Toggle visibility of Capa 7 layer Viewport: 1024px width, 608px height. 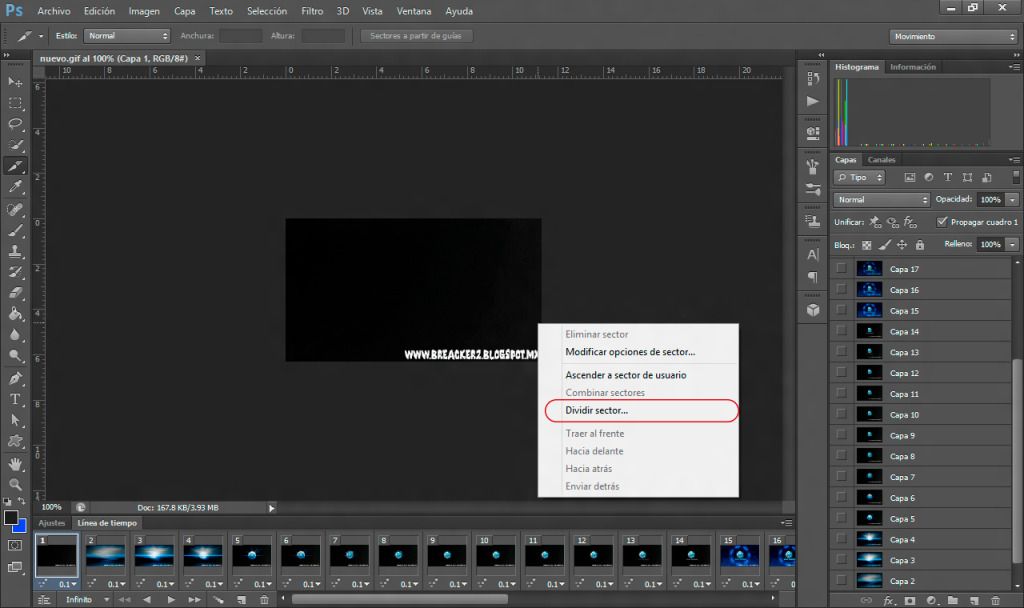pyautogui.click(x=841, y=477)
